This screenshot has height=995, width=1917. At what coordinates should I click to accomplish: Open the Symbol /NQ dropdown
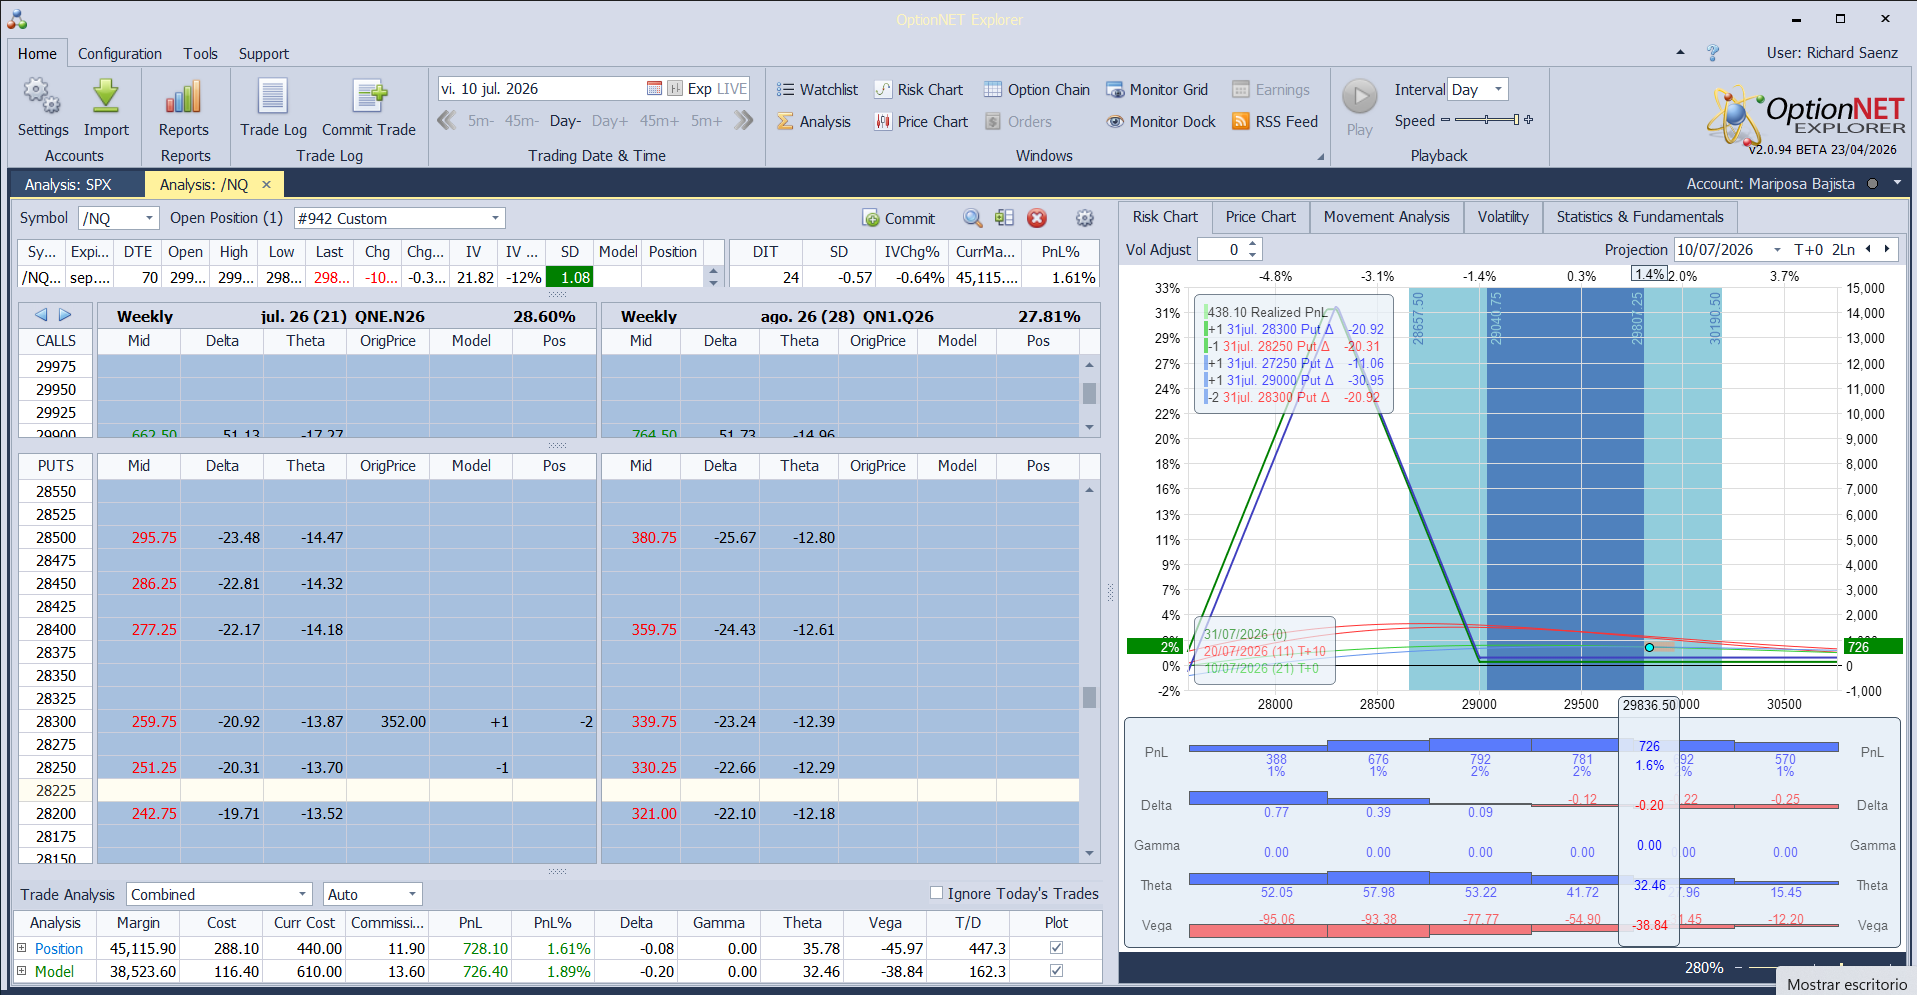(119, 218)
